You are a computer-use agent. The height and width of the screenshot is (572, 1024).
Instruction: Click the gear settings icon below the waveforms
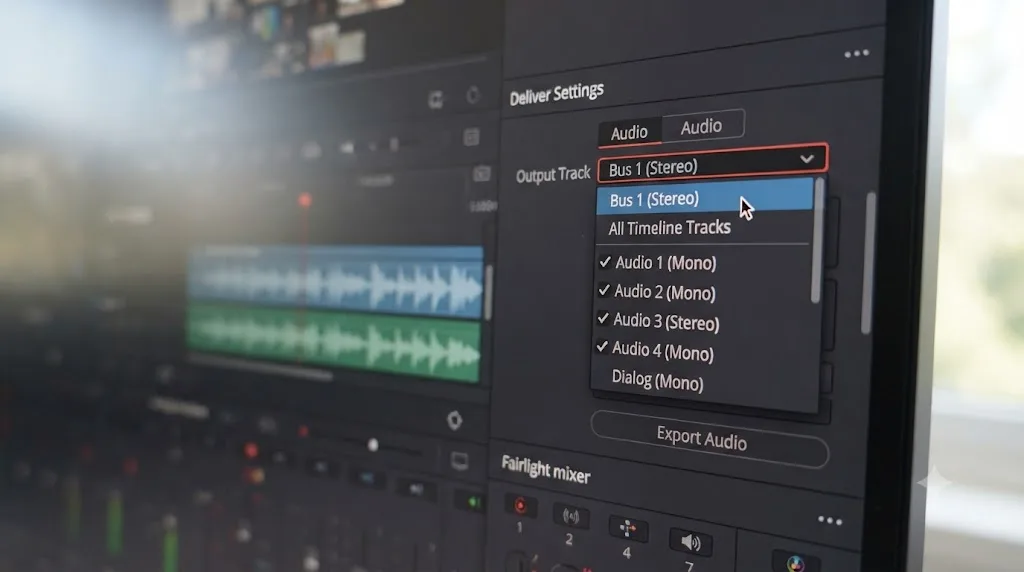coord(455,420)
